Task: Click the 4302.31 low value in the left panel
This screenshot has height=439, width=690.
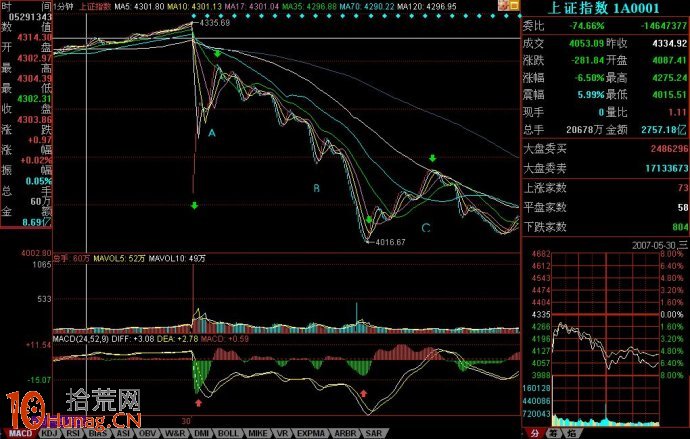Action: (x=34, y=99)
